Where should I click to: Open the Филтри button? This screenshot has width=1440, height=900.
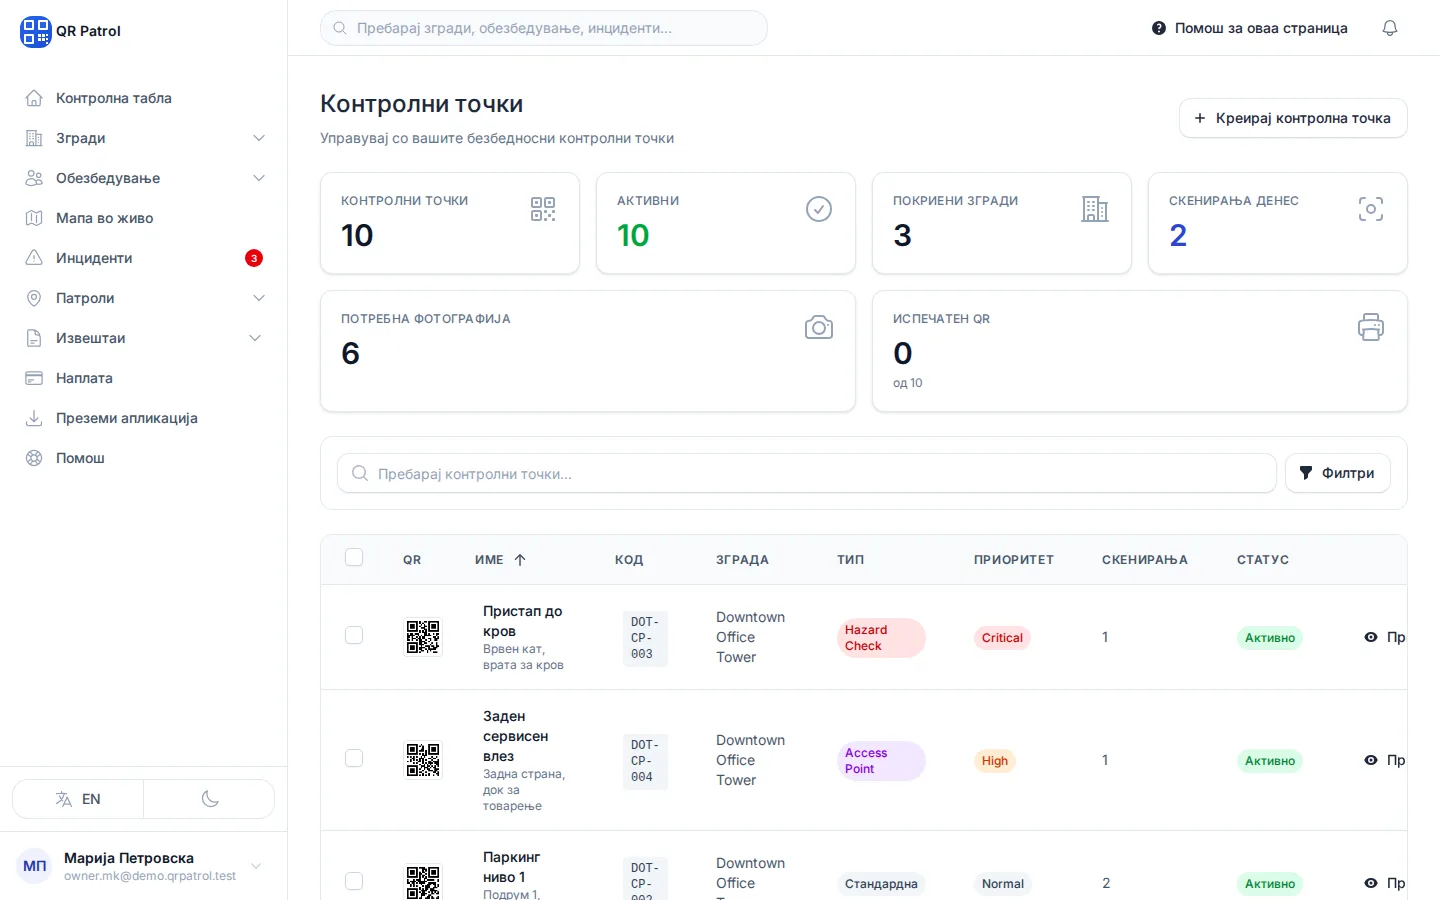1337,473
